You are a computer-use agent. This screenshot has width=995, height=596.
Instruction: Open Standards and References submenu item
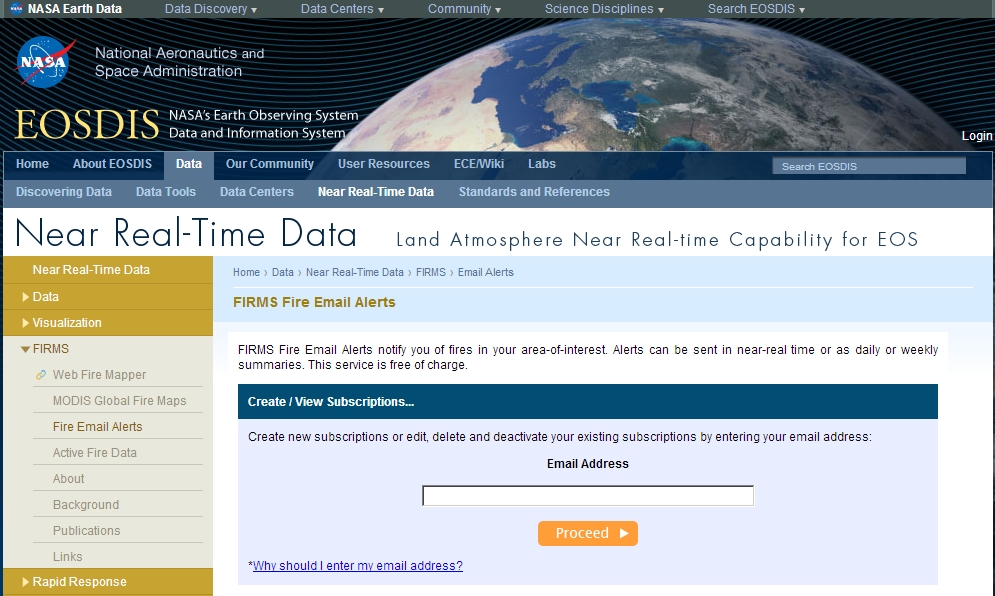click(534, 192)
